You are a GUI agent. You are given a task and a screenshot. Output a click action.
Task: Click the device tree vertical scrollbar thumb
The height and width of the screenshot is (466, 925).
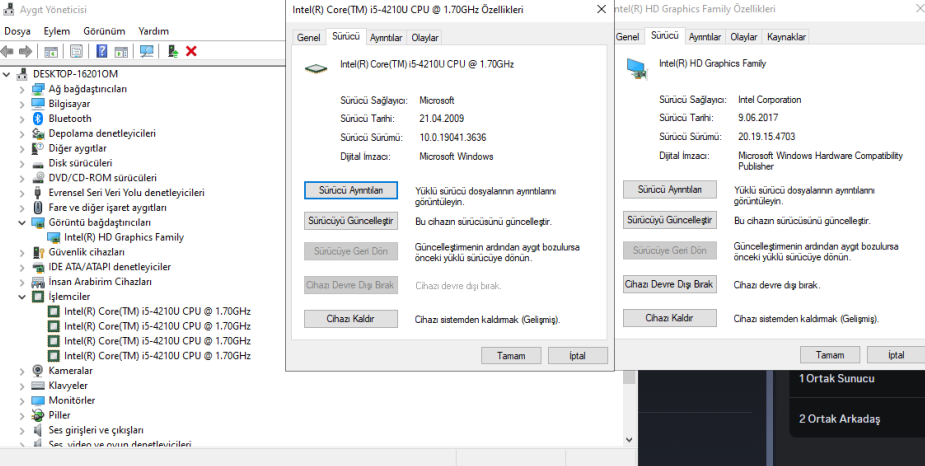(629, 378)
